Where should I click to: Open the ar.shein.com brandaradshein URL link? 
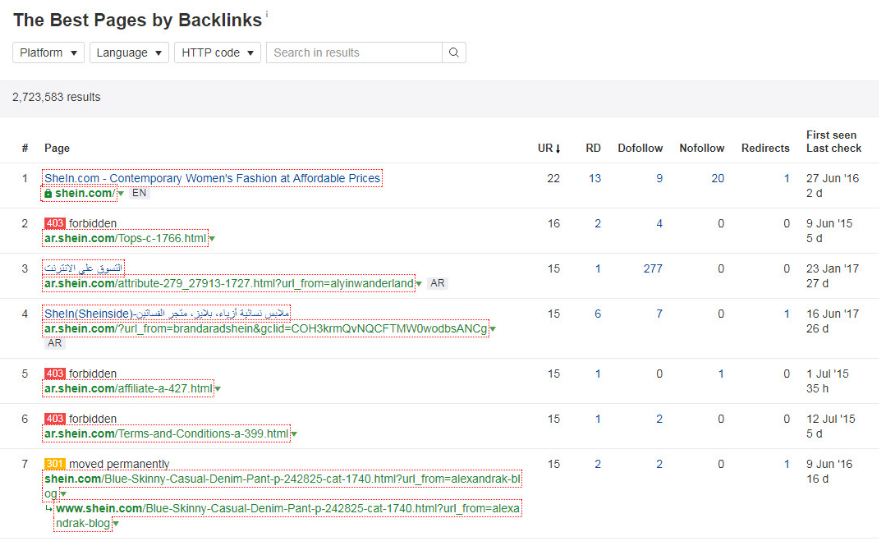pyautogui.click(x=266, y=329)
